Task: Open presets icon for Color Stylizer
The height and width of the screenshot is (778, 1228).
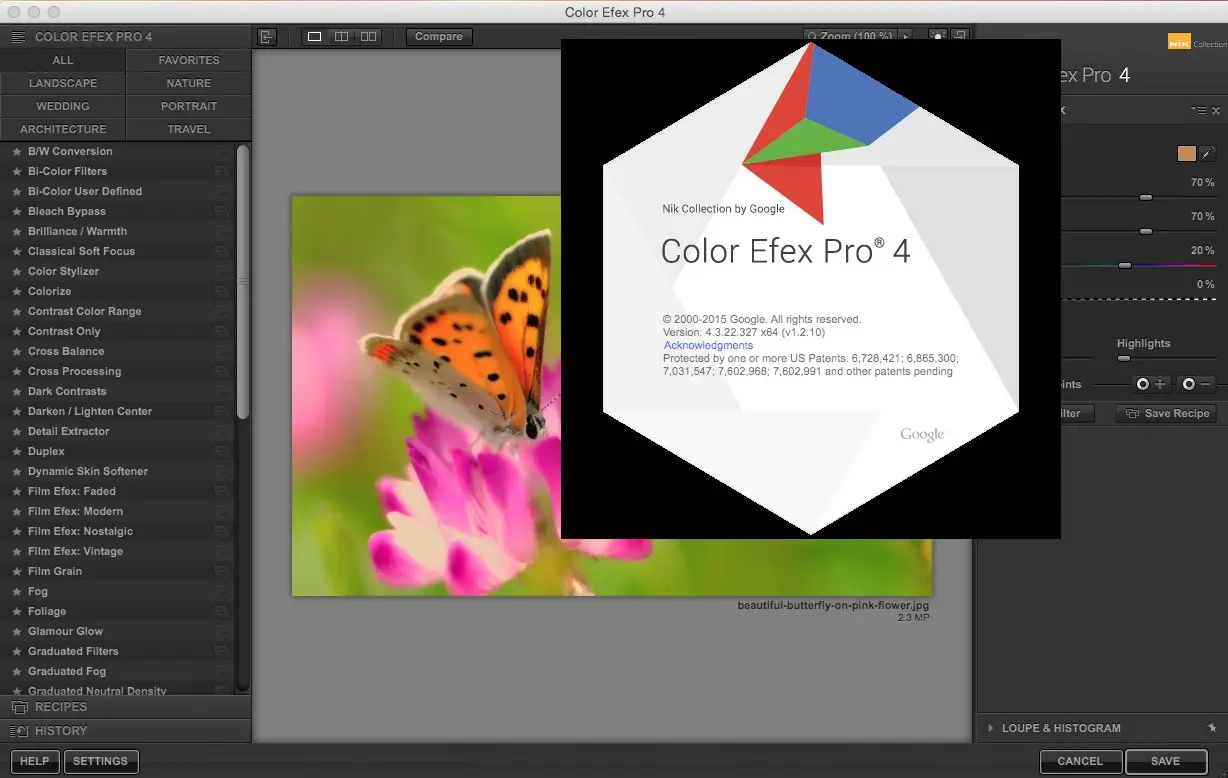Action: click(221, 272)
